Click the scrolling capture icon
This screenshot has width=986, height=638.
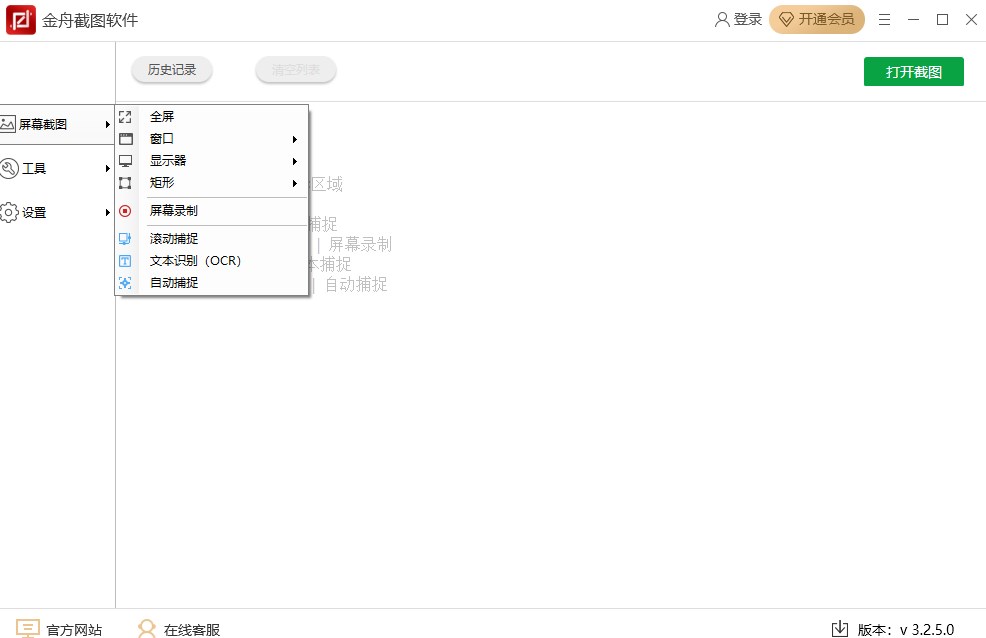pos(125,239)
